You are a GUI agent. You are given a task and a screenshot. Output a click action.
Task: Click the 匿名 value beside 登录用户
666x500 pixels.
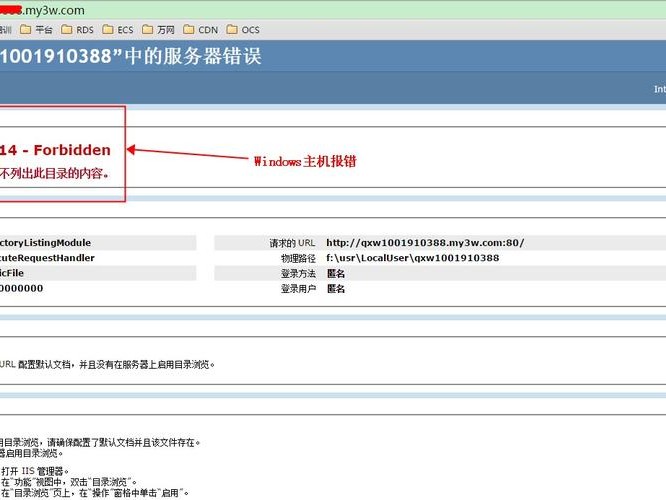(336, 289)
